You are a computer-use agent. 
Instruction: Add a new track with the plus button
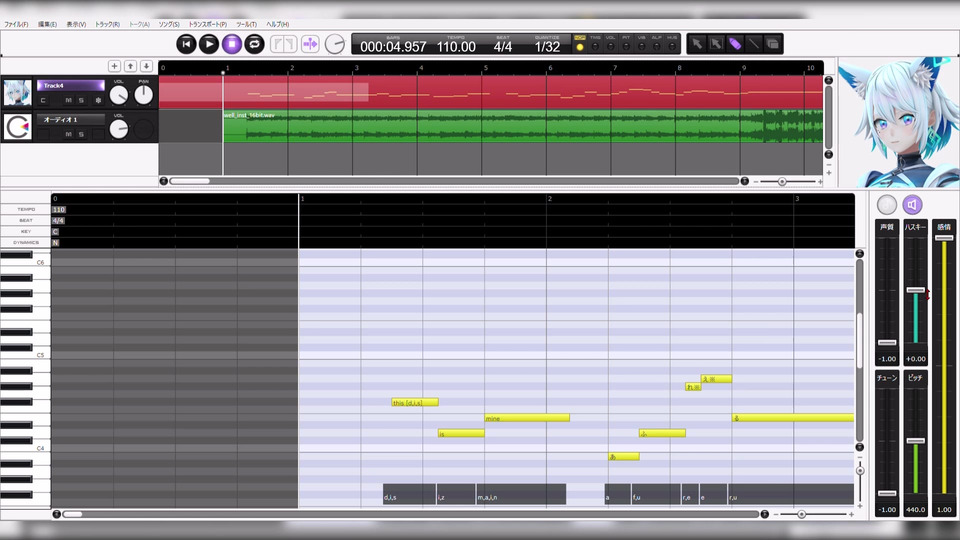(x=114, y=66)
